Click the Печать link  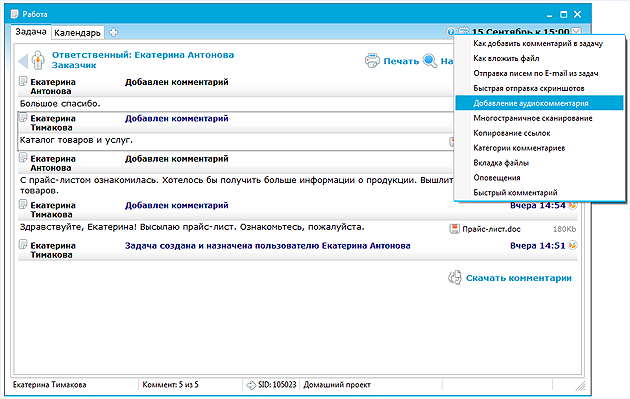pyautogui.click(x=401, y=61)
